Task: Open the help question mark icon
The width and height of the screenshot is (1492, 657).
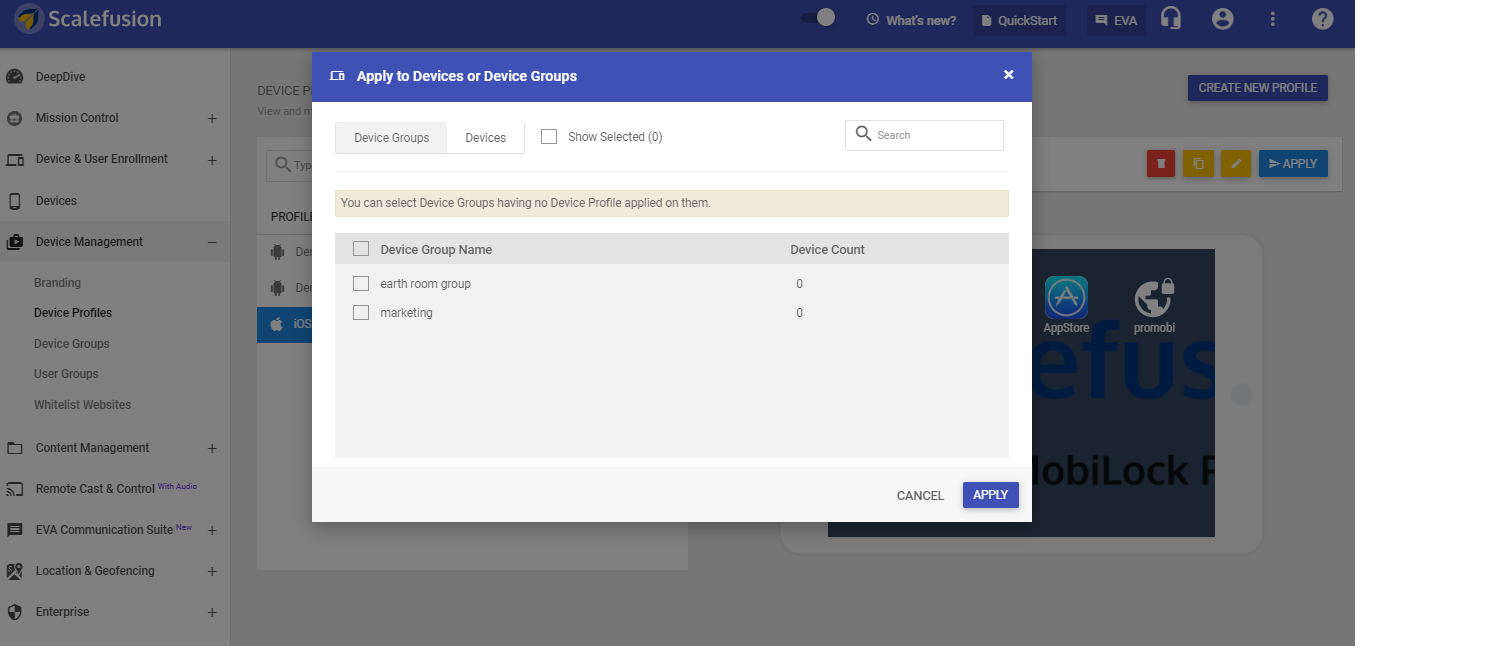Action: click(1322, 19)
